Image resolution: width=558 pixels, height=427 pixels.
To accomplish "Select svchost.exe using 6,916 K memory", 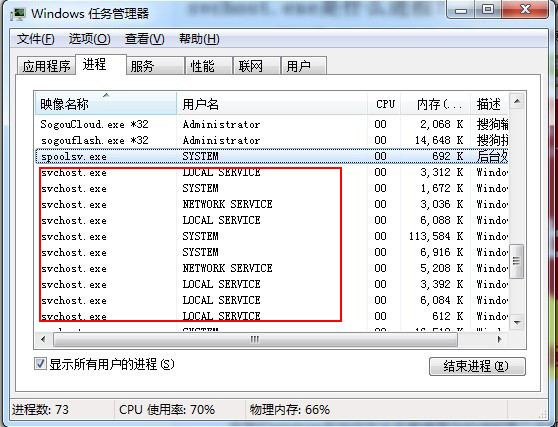I will [x=272, y=252].
